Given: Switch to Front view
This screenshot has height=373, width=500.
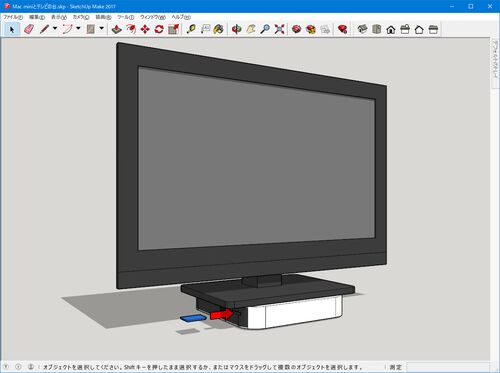Looking at the screenshot, I should 391,29.
